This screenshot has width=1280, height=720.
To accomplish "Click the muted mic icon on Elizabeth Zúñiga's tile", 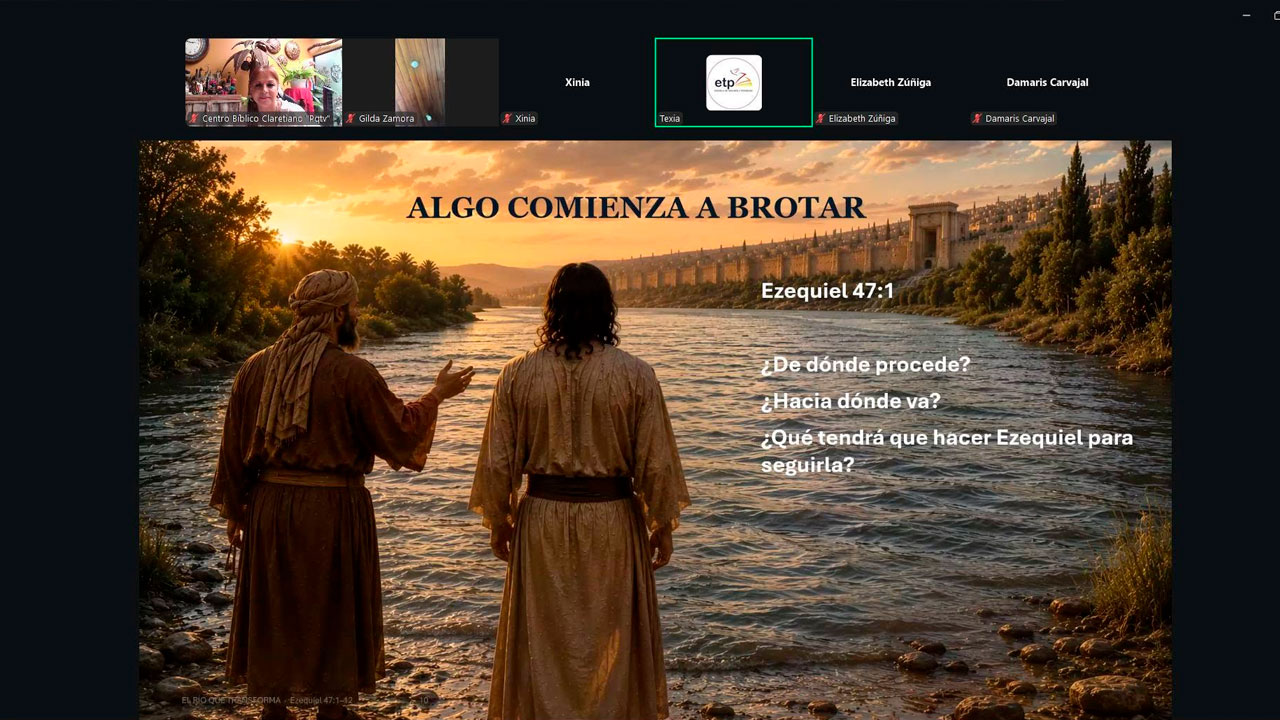I will point(822,119).
